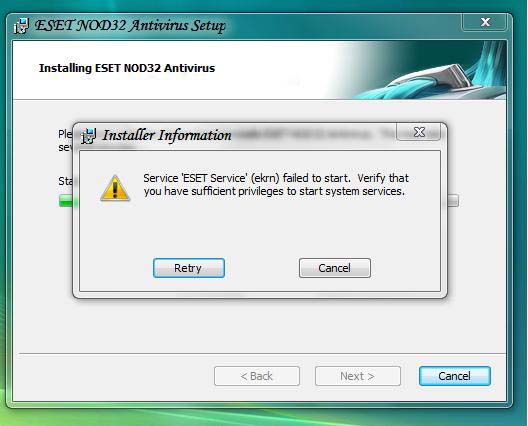Image resolution: width=528 pixels, height=426 pixels.
Task: Click the disabled Back button
Action: point(257,376)
